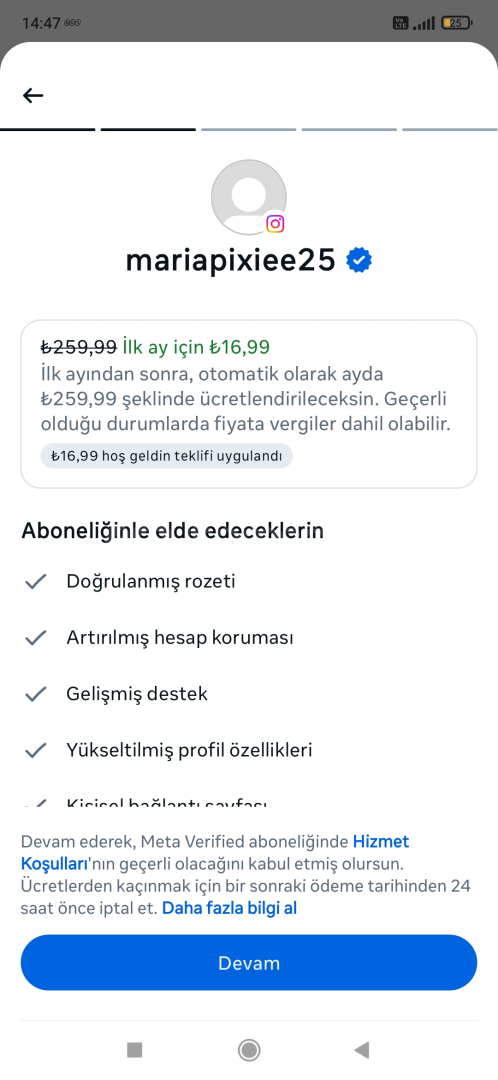Tap the first progress step segment
The width and height of the screenshot is (498, 1080).
48,129
